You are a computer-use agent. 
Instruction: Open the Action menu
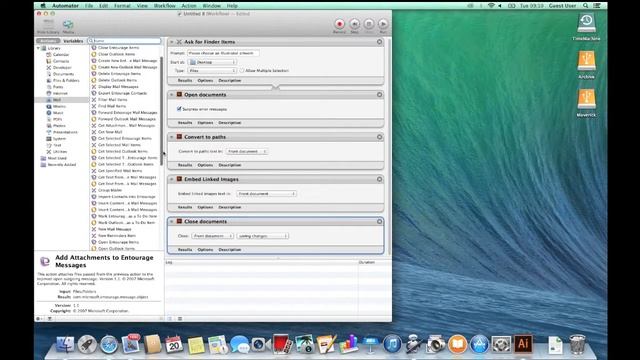pos(189,6)
